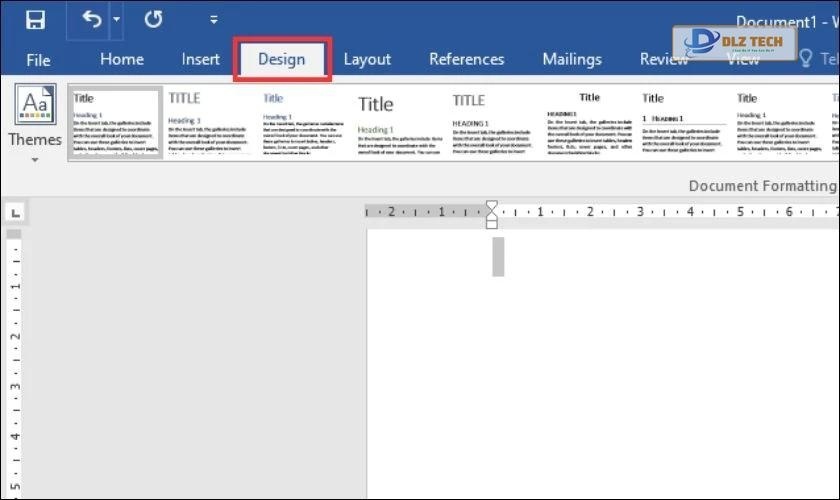Image resolution: width=840 pixels, height=500 pixels.
Task: Open the File tab
Action: coord(38,60)
